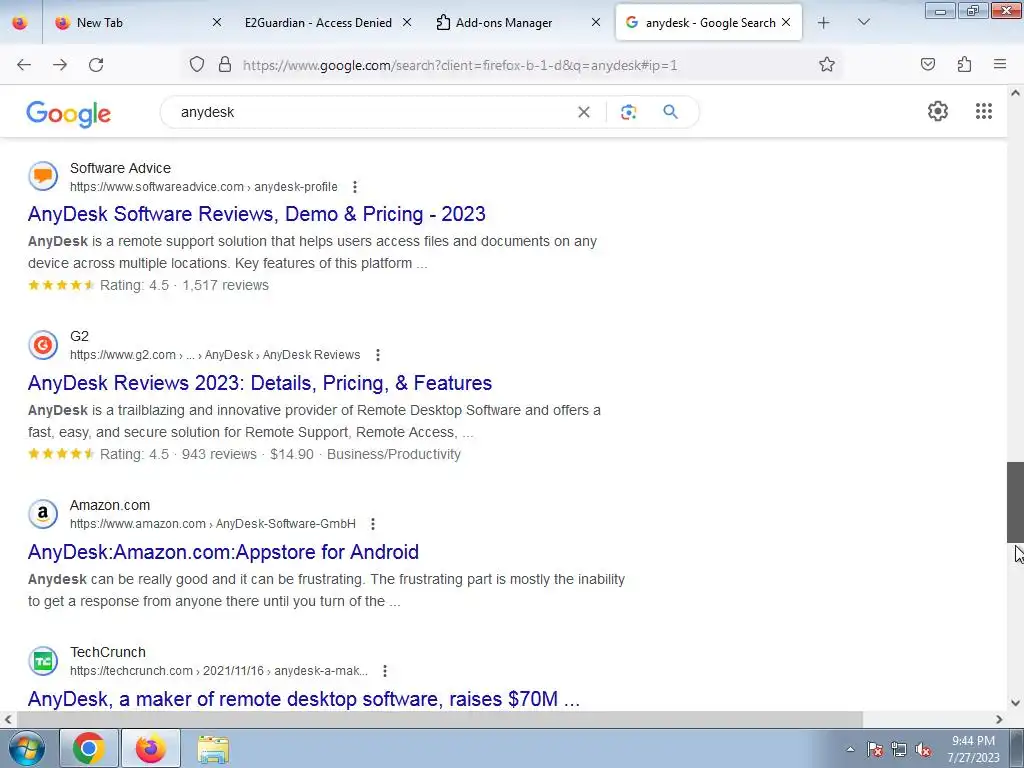Open the Extensions puzzle icon

click(x=964, y=64)
